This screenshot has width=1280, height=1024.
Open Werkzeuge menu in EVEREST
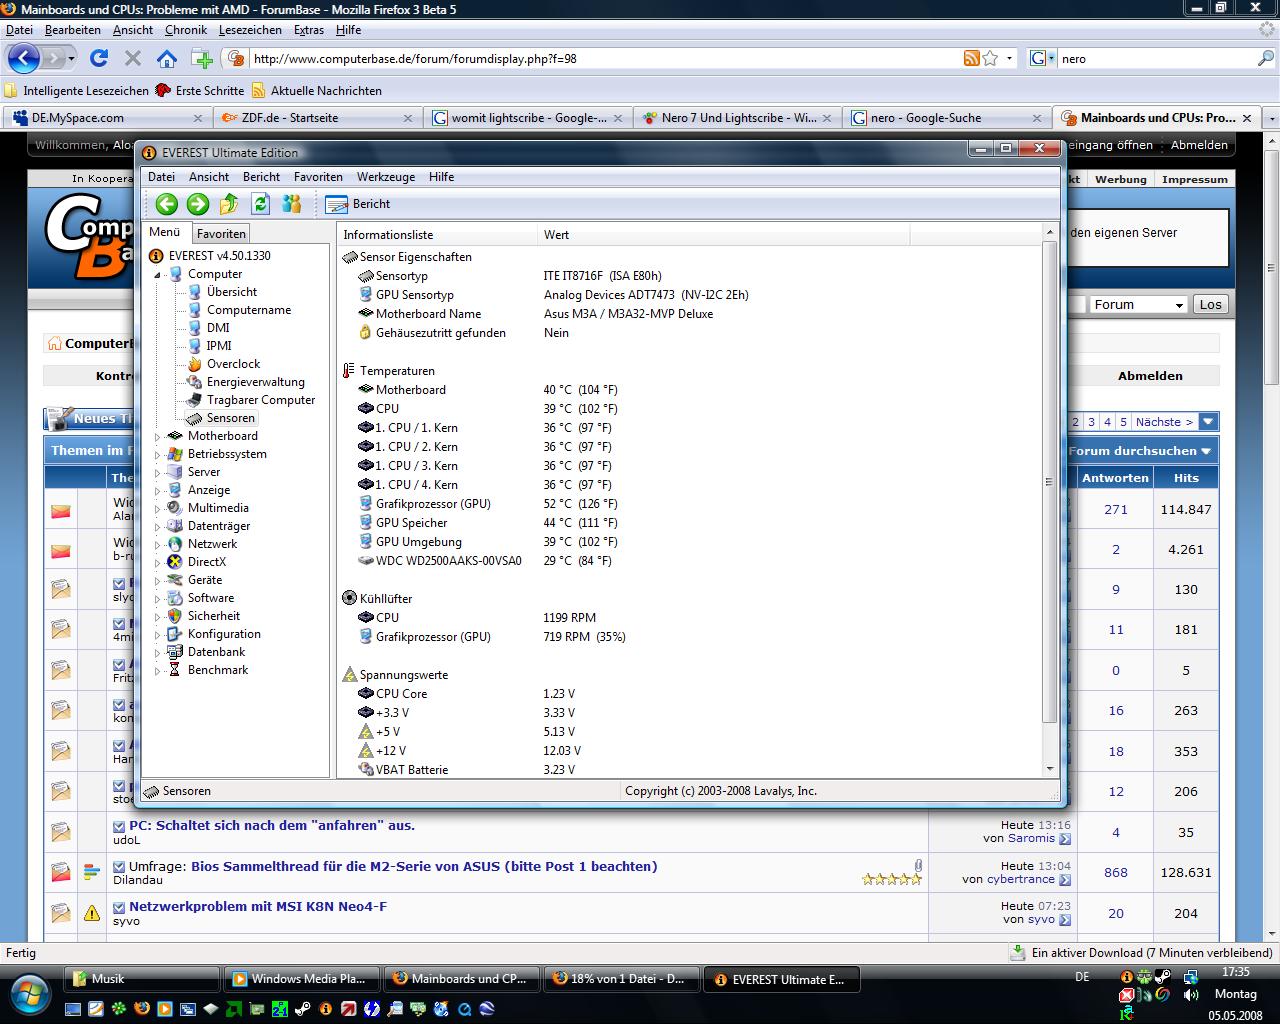coord(386,177)
